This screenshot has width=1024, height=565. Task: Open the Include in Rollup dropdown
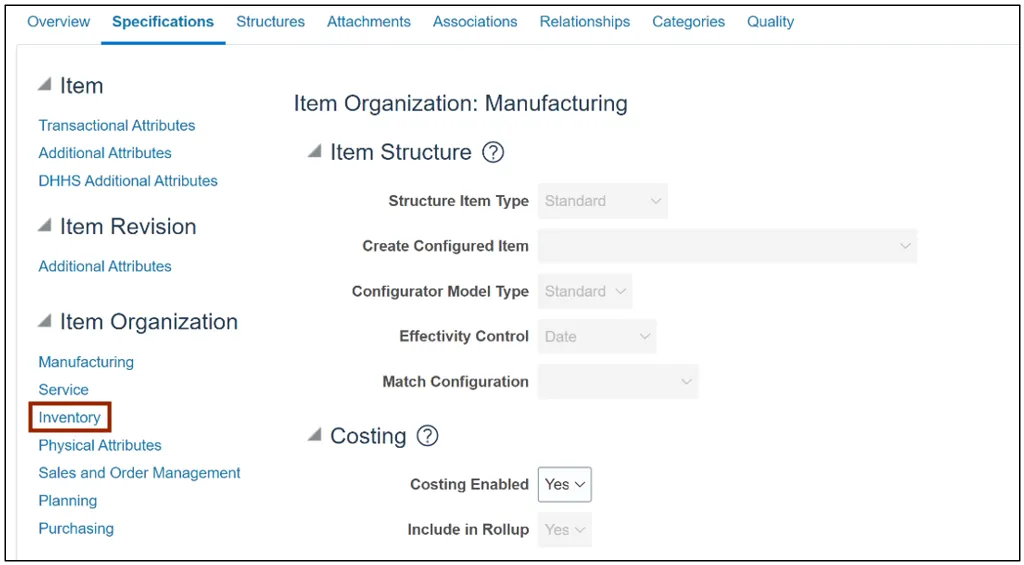(565, 530)
